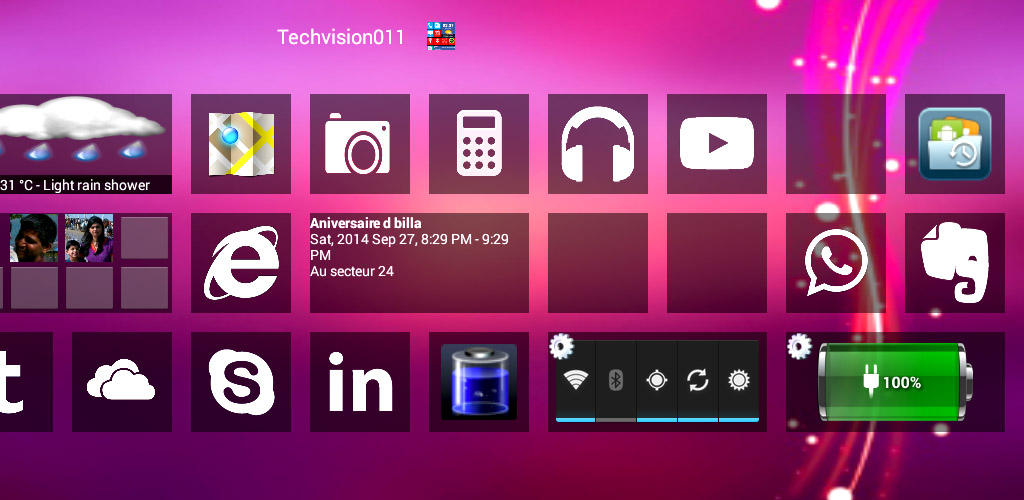
Task: Open the app backup restore tile
Action: point(955,144)
